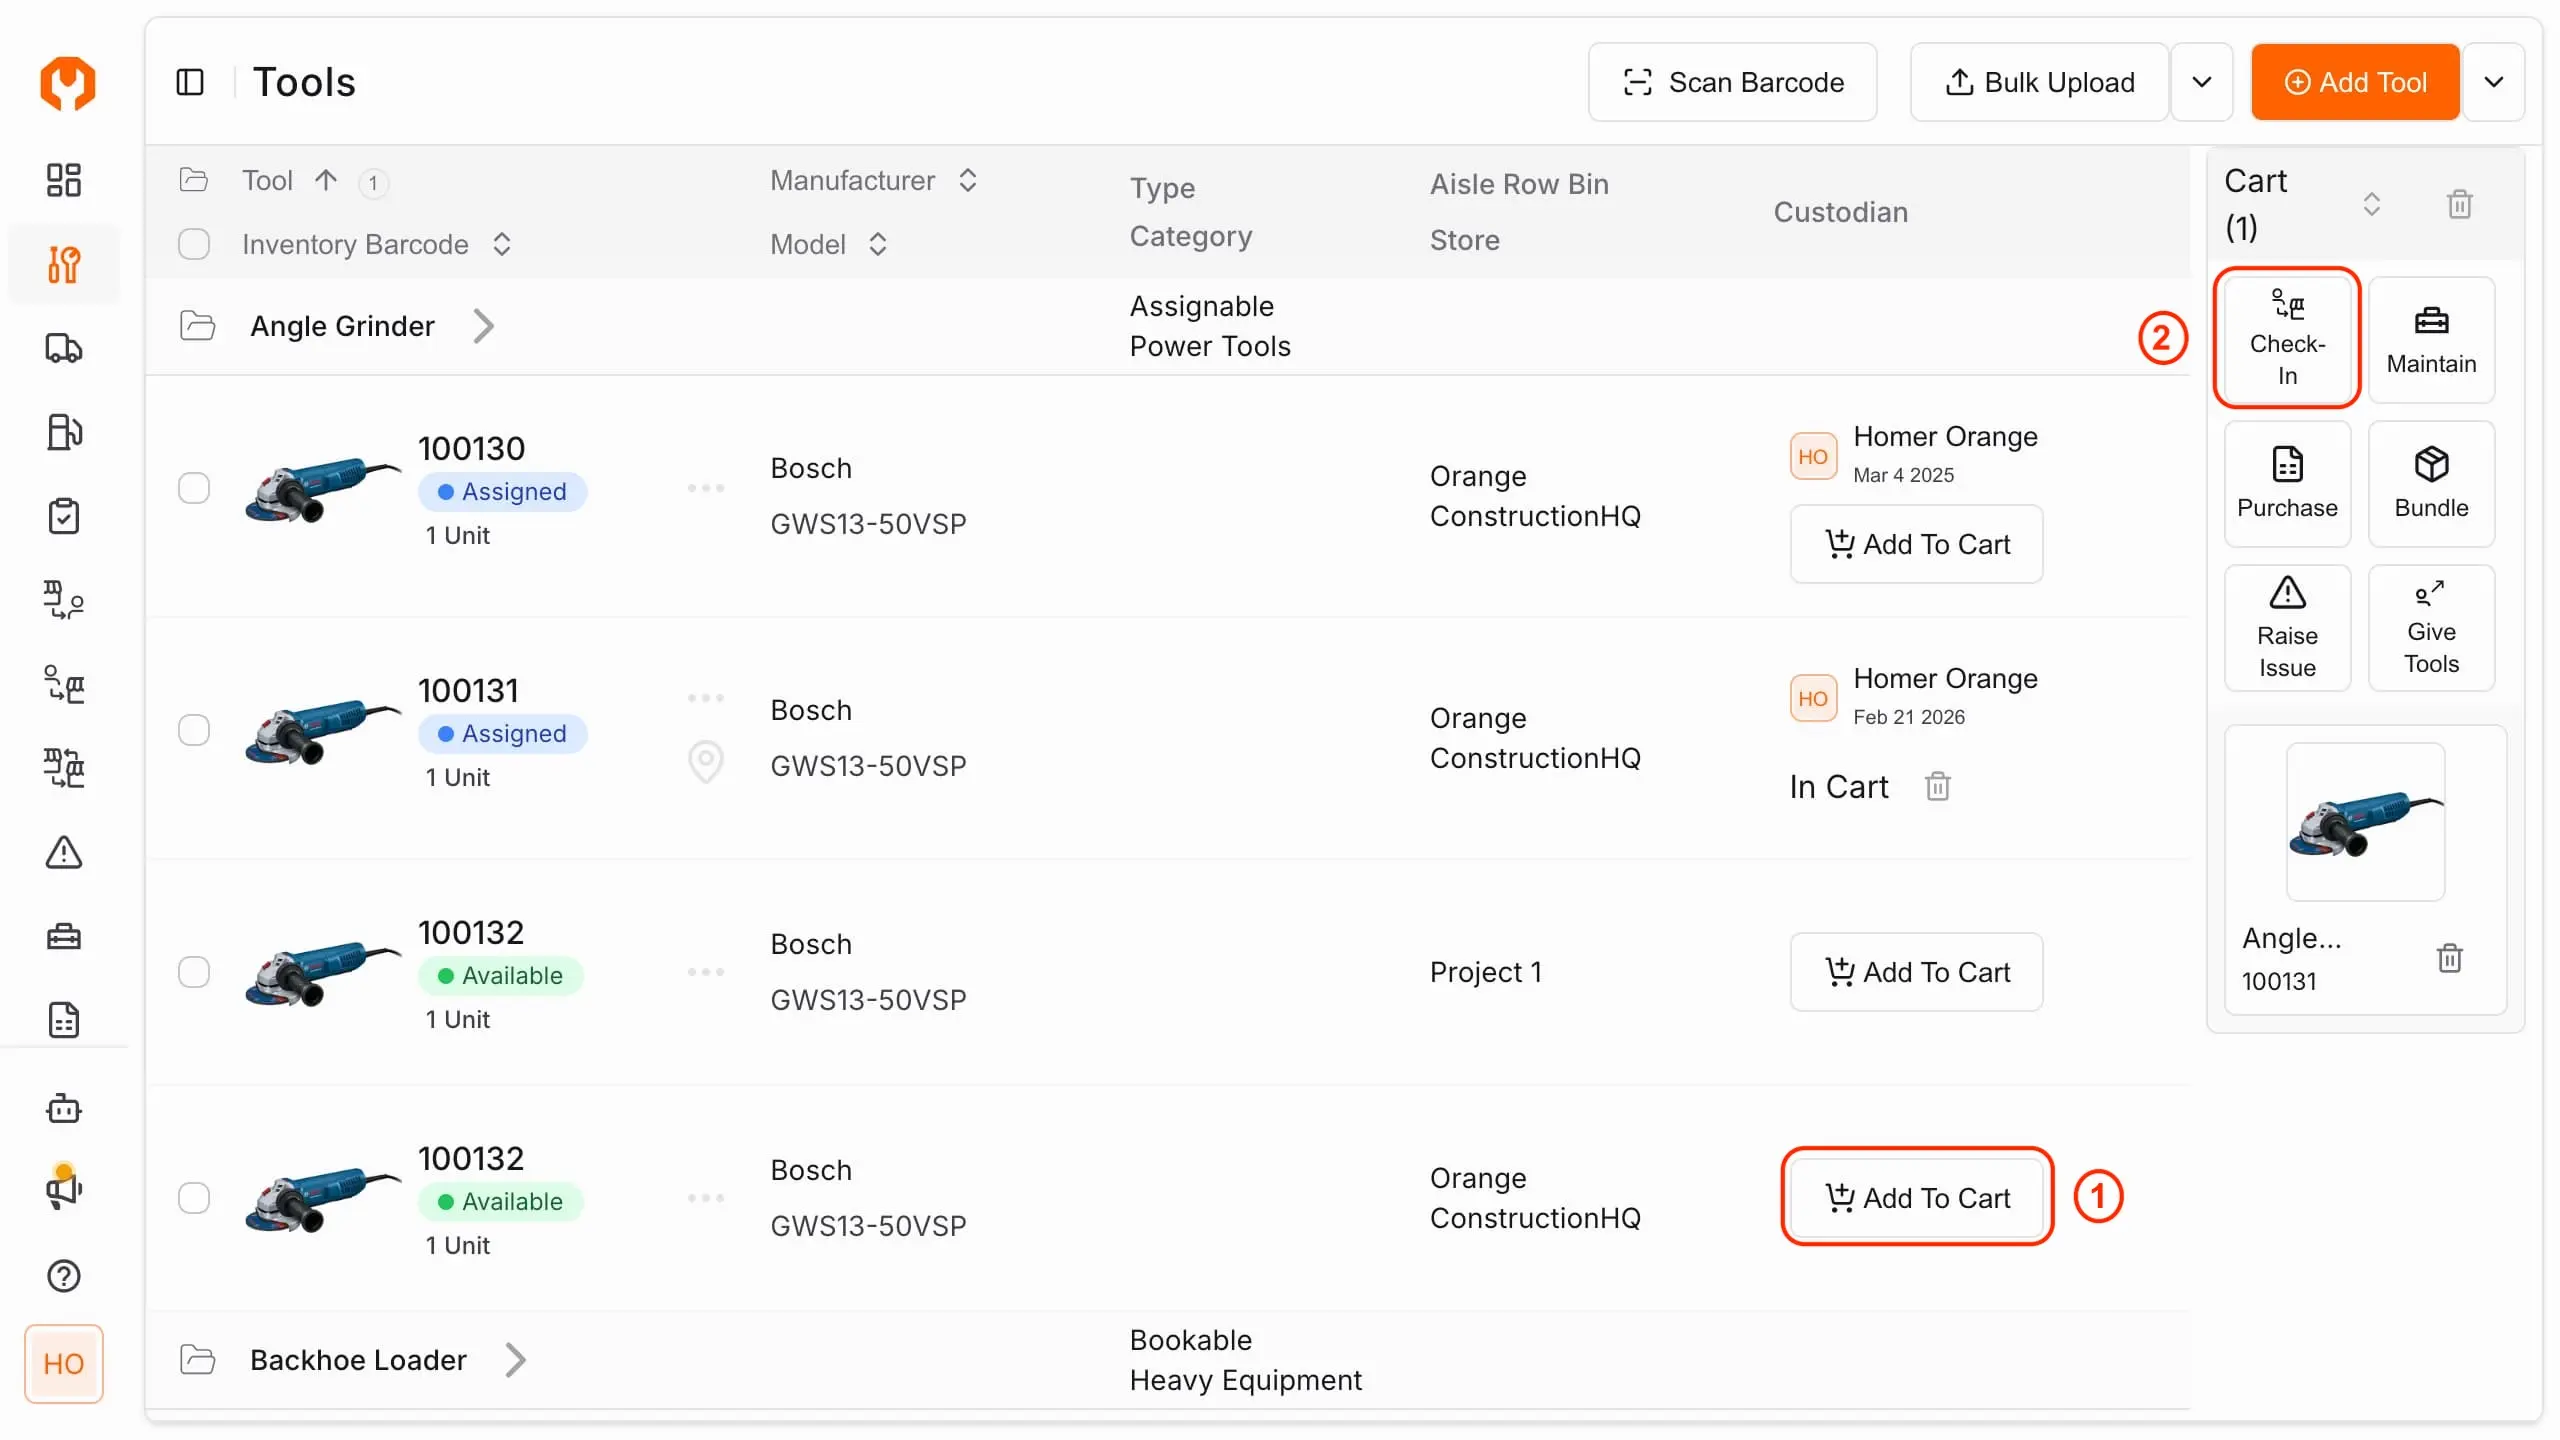Select the Bundle action in the cart
The image size is (2560, 1440).
(x=2431, y=483)
